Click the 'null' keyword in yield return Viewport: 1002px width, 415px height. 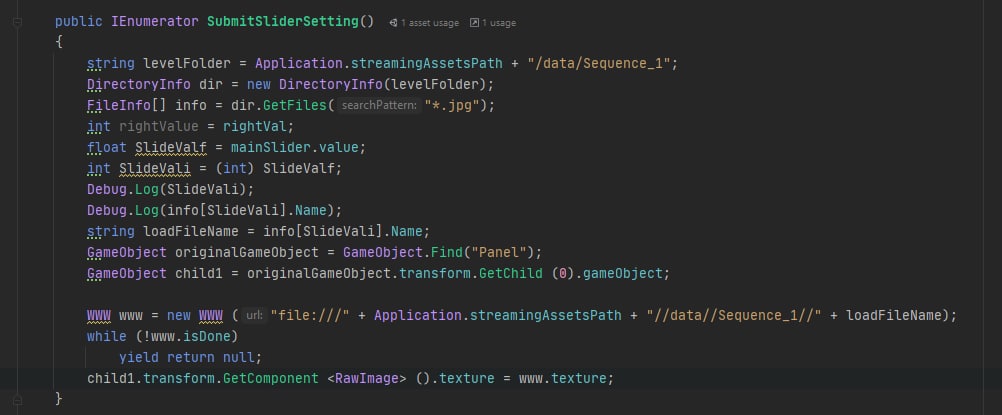coord(238,357)
